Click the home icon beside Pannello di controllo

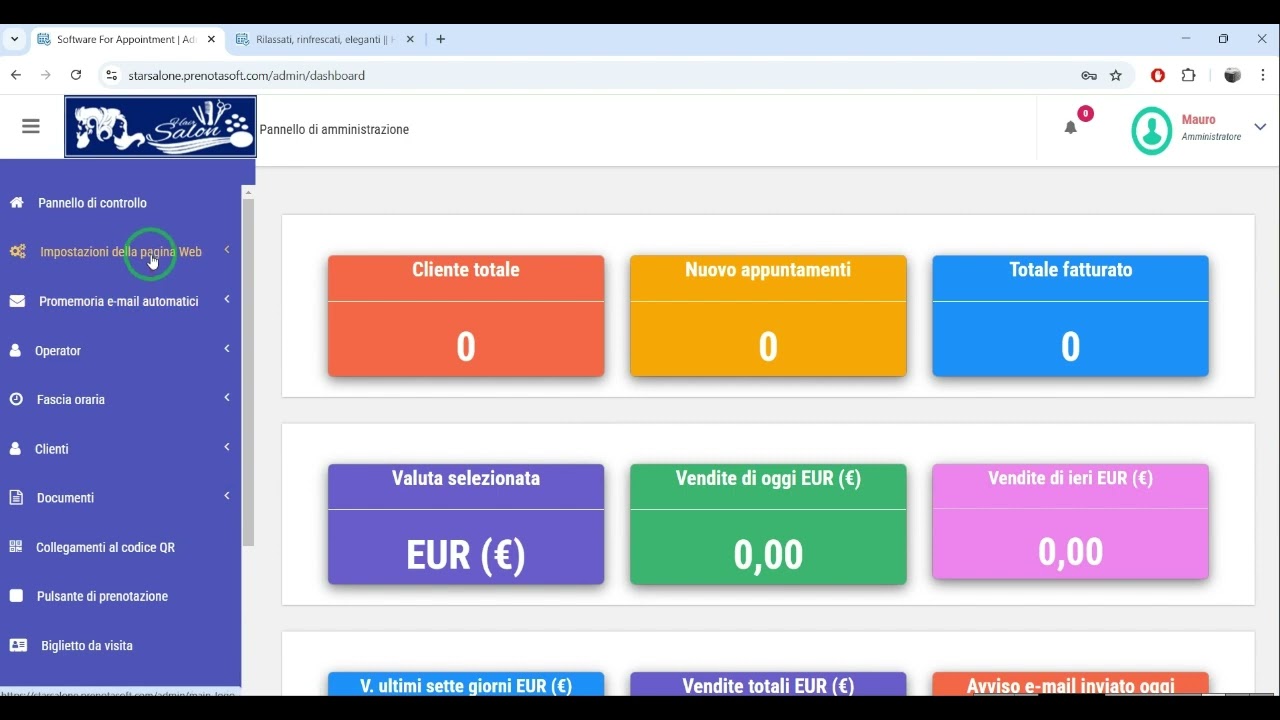coord(17,203)
